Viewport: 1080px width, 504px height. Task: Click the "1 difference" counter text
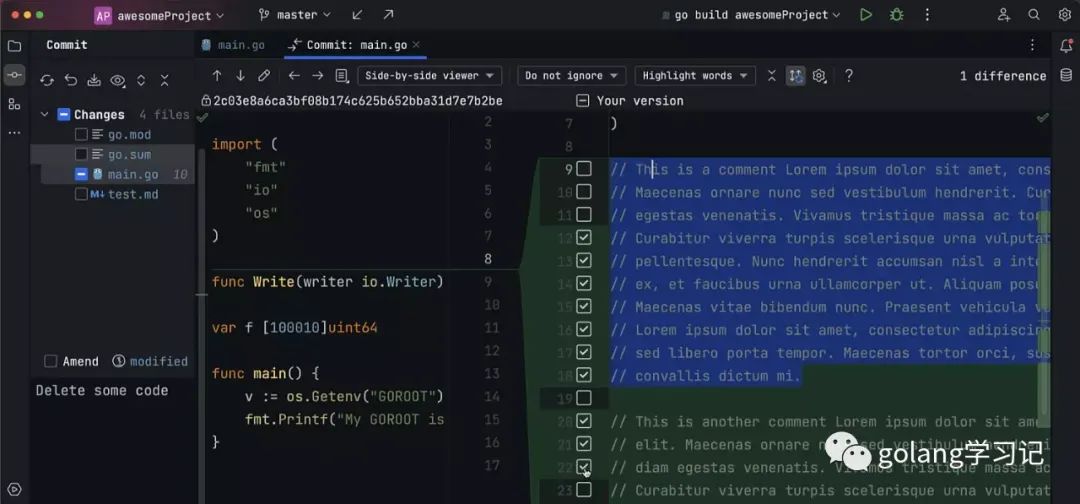(x=1002, y=76)
